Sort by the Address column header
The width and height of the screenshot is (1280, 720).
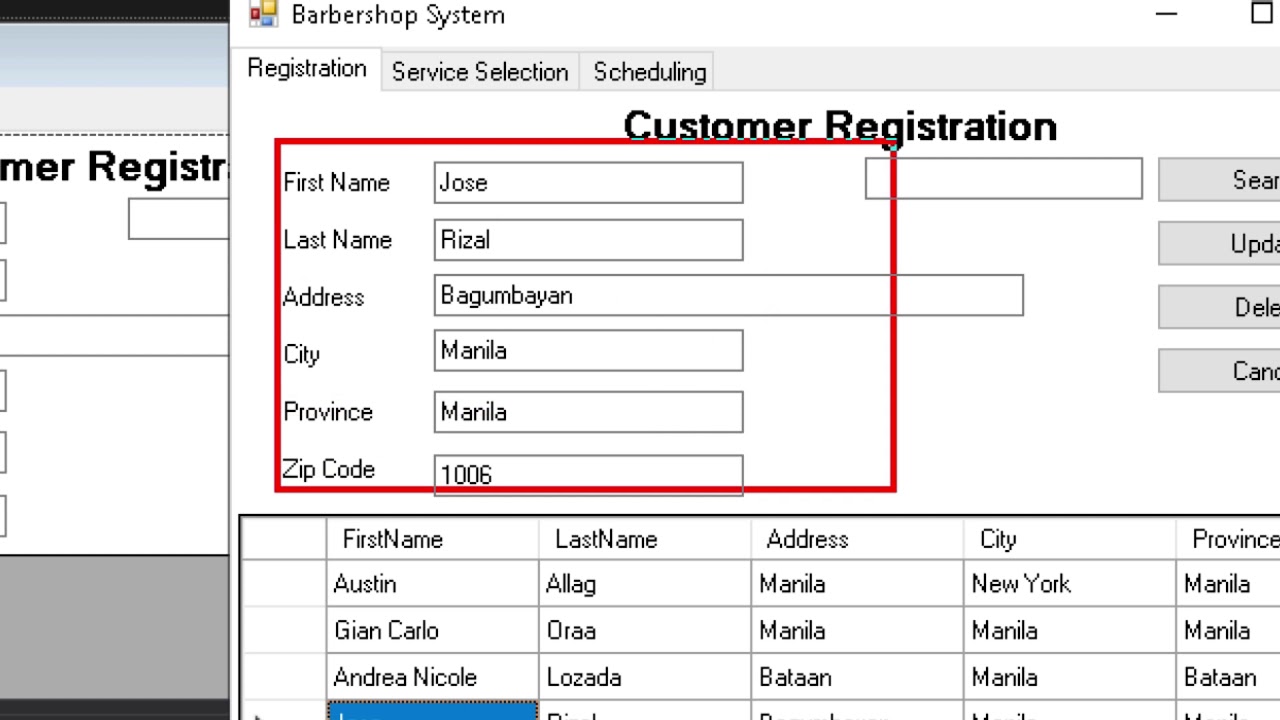coord(857,539)
